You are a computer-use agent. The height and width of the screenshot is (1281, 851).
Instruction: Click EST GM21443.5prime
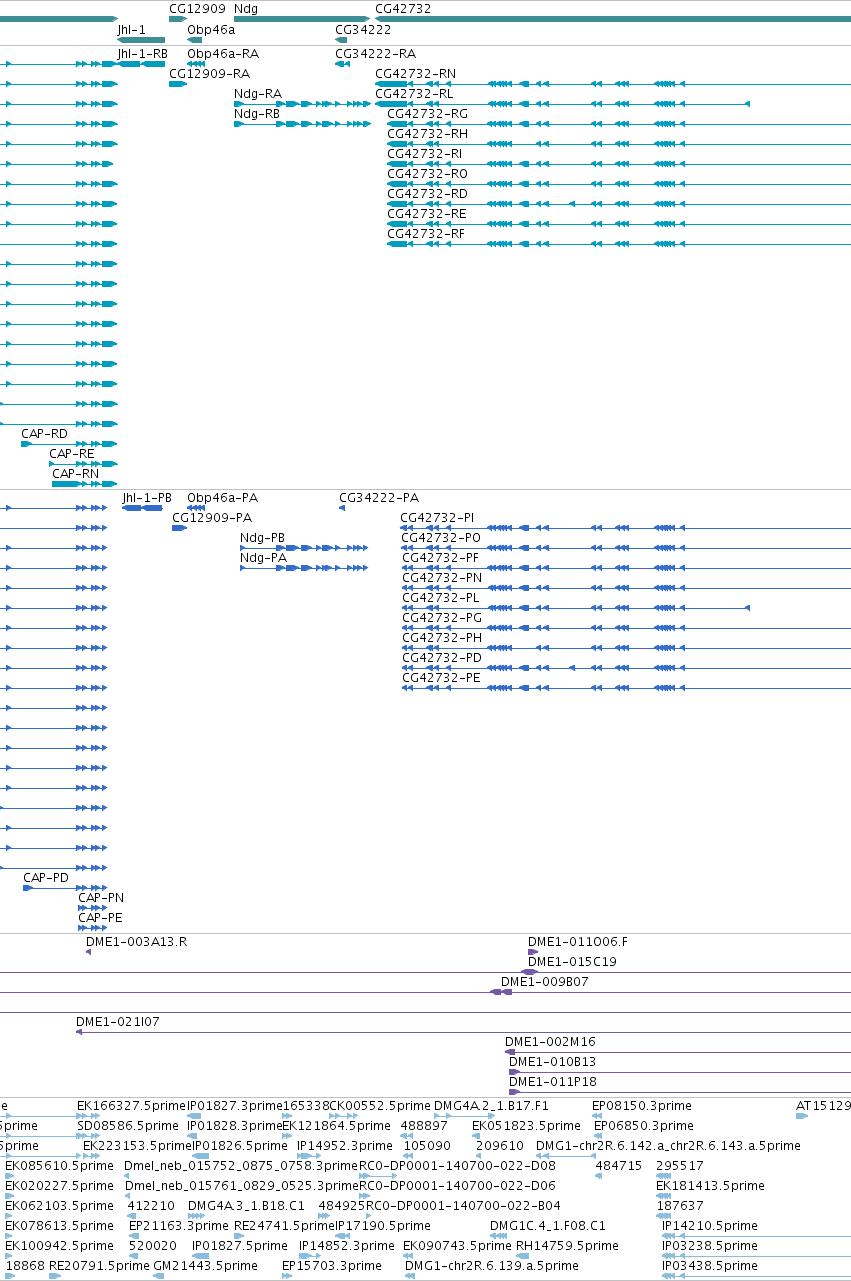204,1265
